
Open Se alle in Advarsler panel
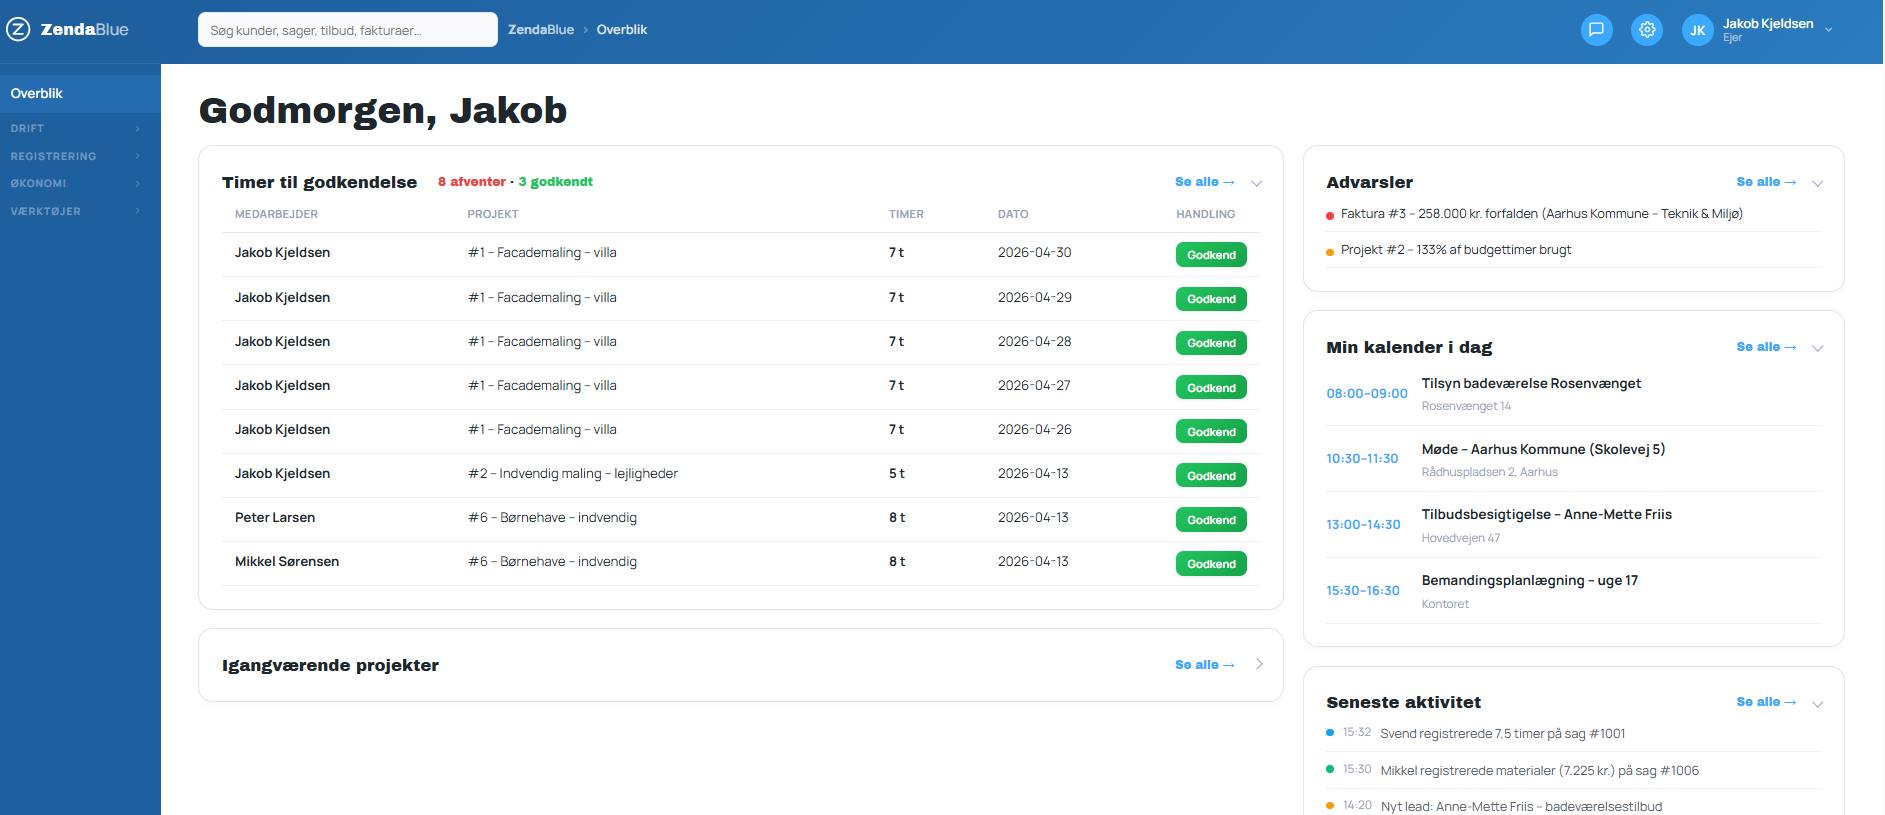[x=1766, y=182]
